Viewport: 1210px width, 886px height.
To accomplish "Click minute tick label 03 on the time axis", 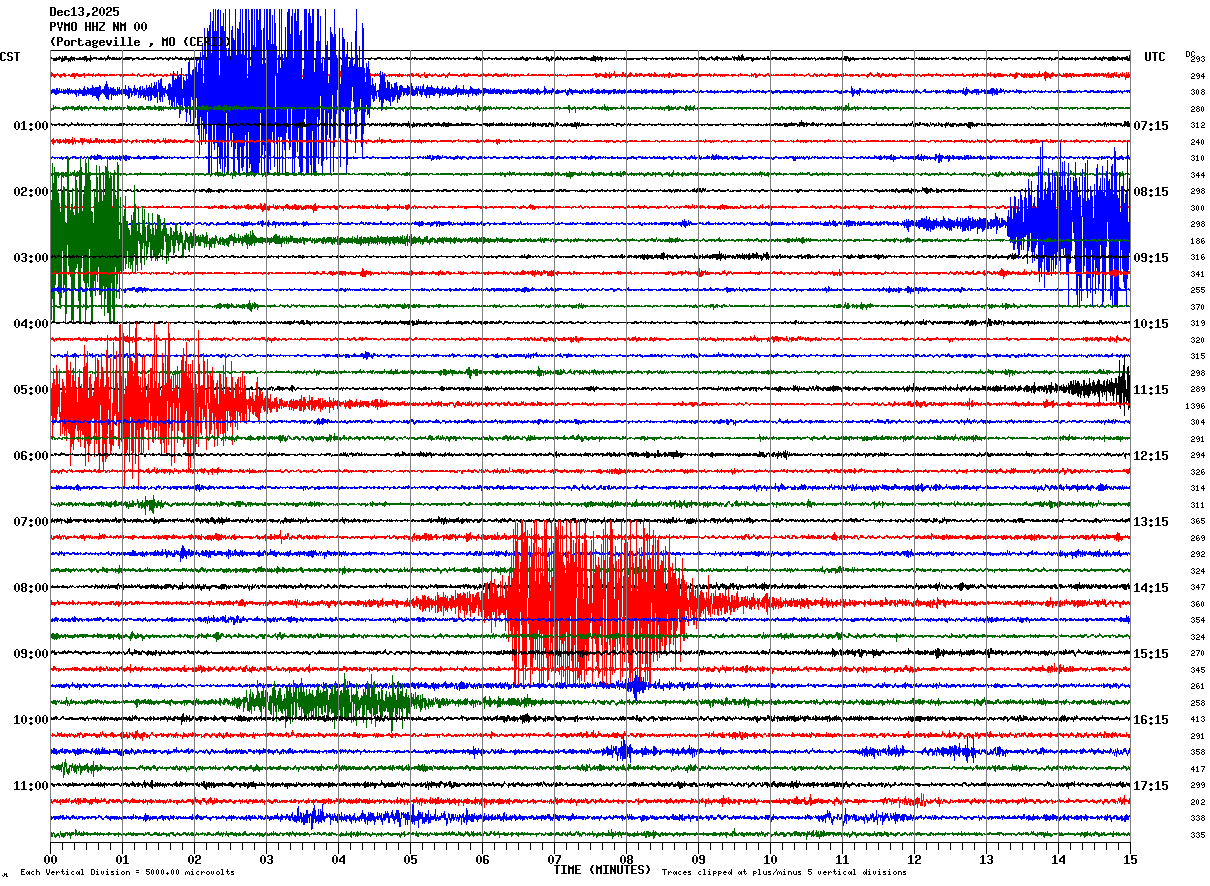I will tap(266, 859).
